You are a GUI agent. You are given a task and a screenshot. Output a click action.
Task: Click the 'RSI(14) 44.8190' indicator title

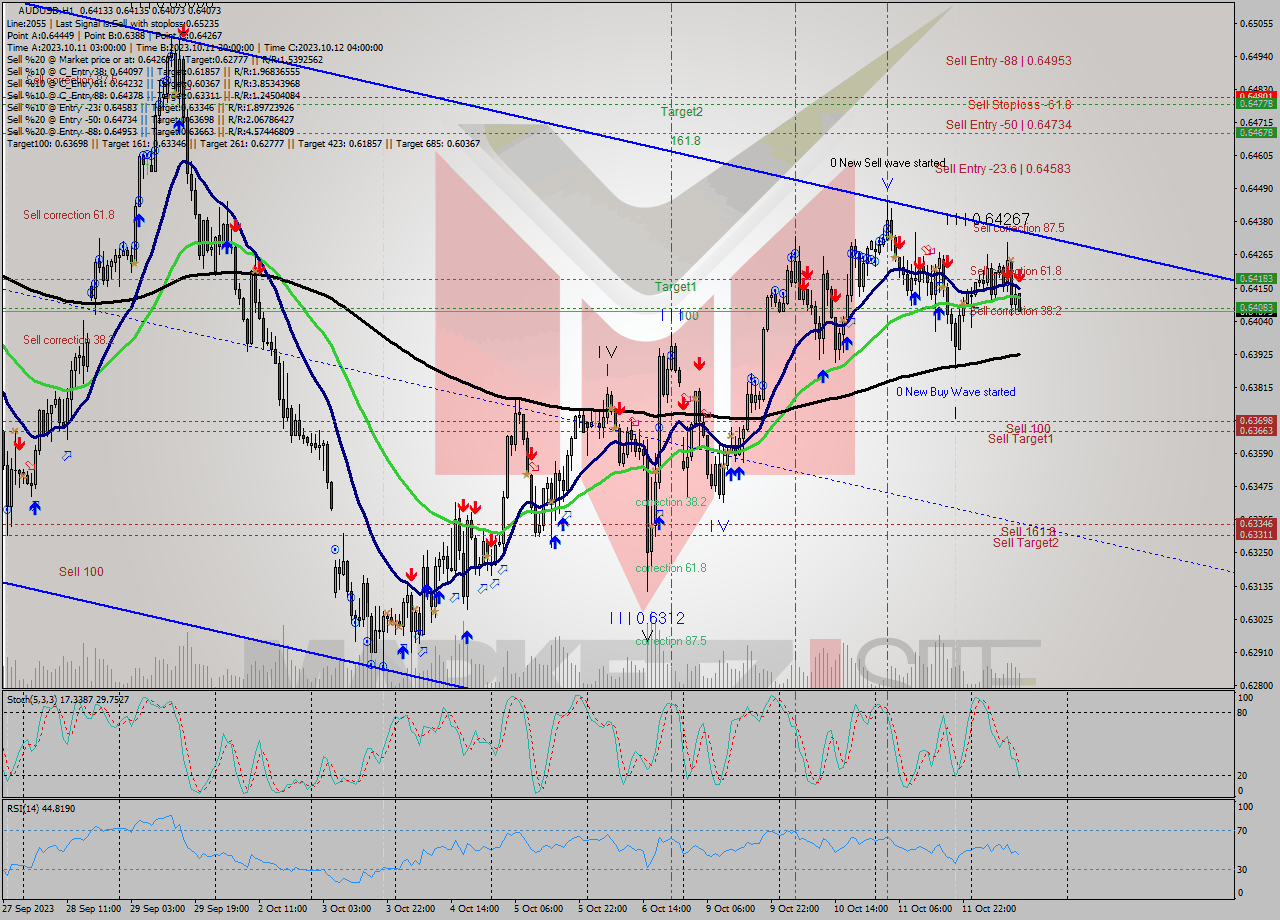(x=41, y=808)
